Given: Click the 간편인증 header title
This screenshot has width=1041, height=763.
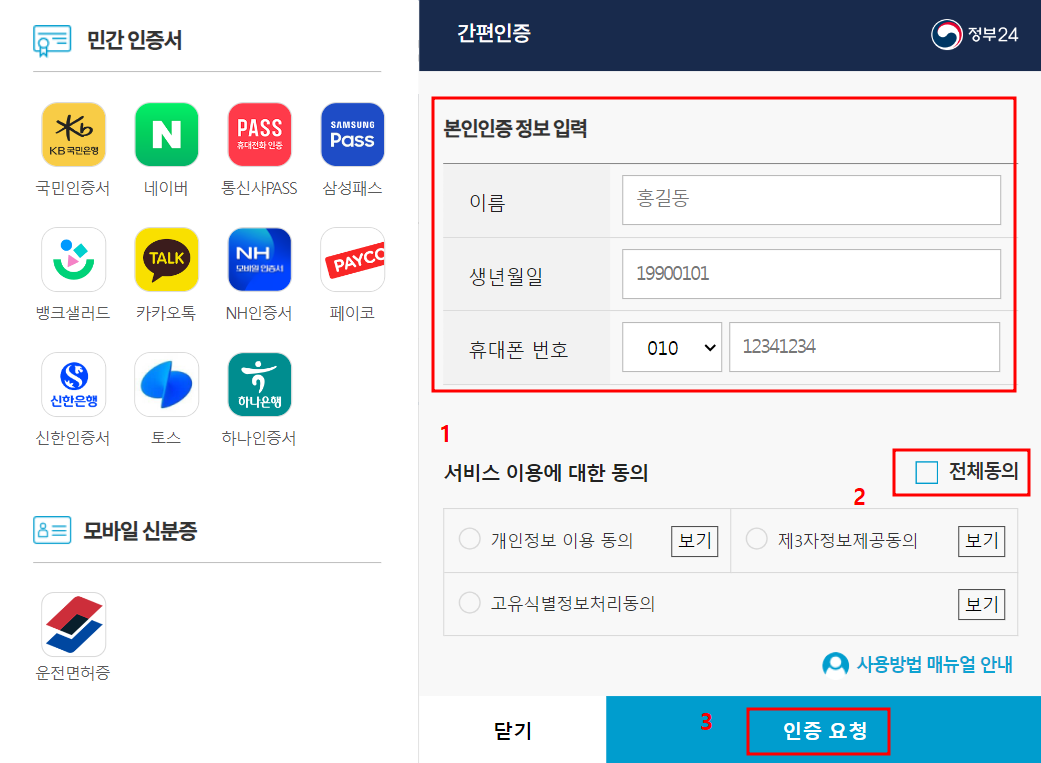Looking at the screenshot, I should click(493, 33).
